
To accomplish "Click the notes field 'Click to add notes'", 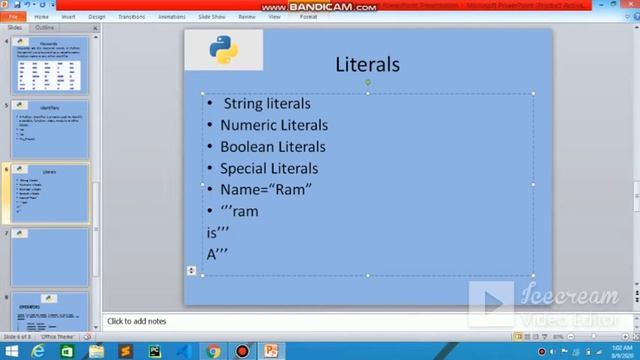I will (x=369, y=321).
